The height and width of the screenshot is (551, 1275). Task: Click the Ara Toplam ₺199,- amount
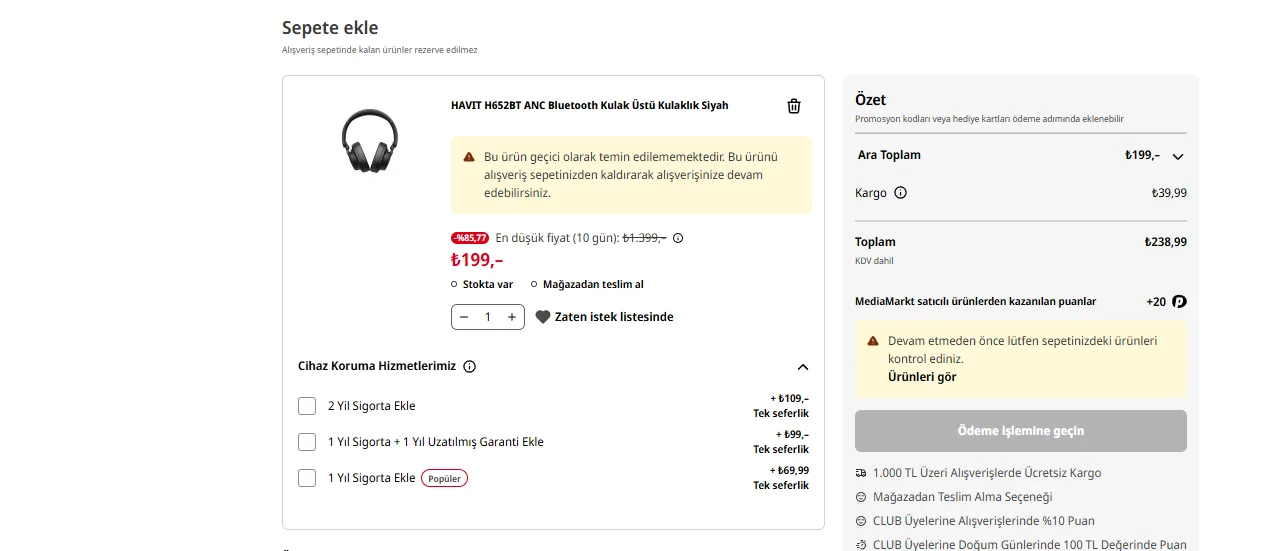pyautogui.click(x=1142, y=155)
